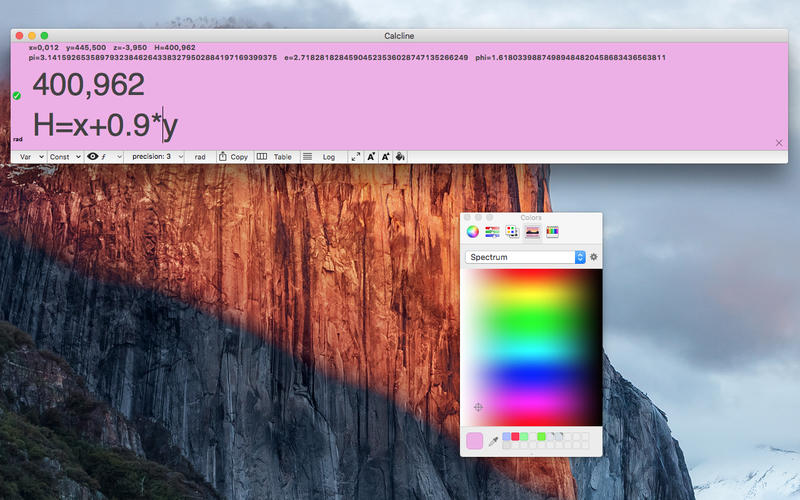Click the red saved color swatch
This screenshot has width=800, height=500.
coord(515,436)
